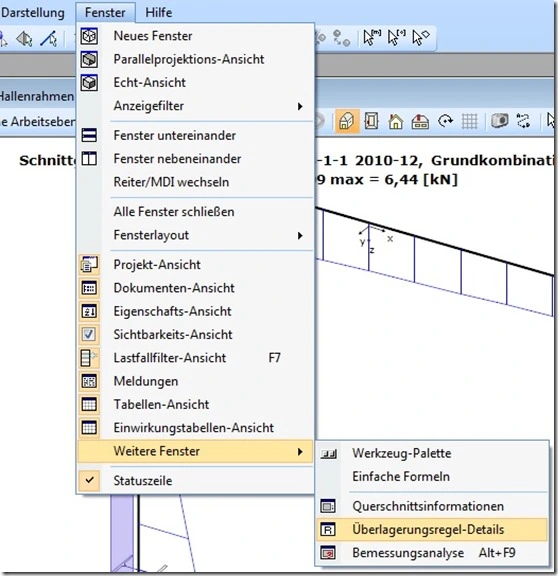Image resolution: width=558 pixels, height=576 pixels.
Task: Click the Neues Fenster cube icon
Action: point(89,36)
